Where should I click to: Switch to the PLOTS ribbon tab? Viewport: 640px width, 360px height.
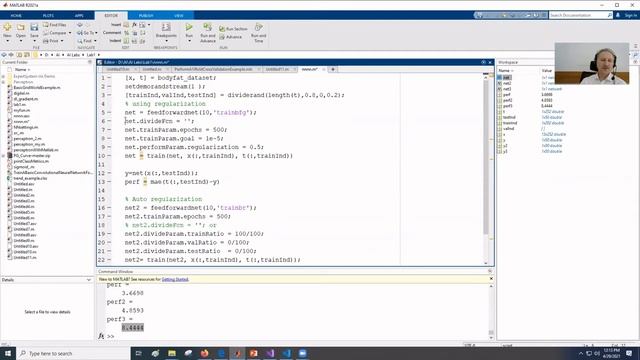coord(48,16)
